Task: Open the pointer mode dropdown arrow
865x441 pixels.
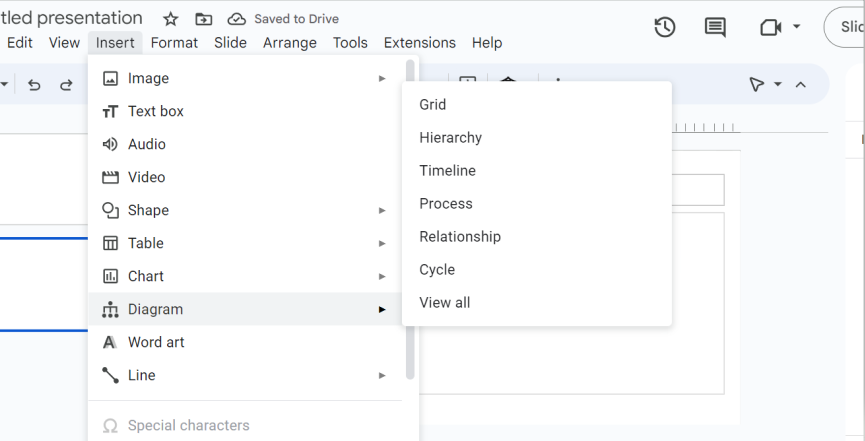Action: [x=778, y=85]
